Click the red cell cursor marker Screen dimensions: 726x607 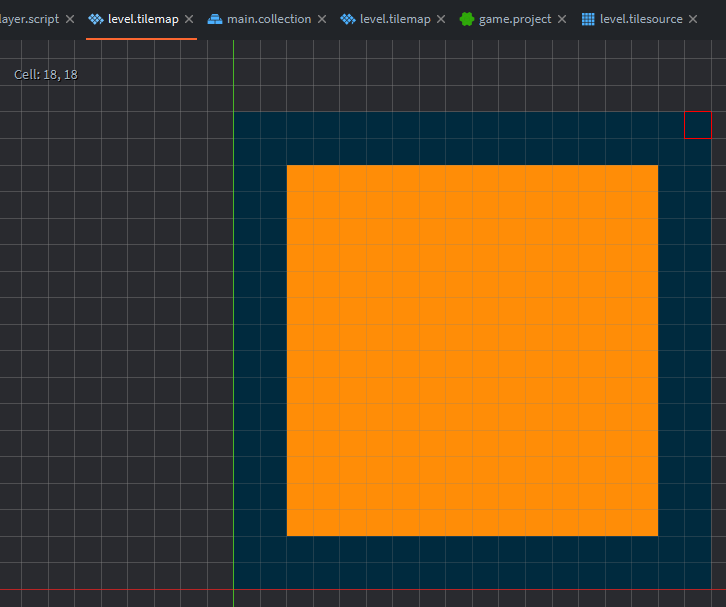point(697,126)
